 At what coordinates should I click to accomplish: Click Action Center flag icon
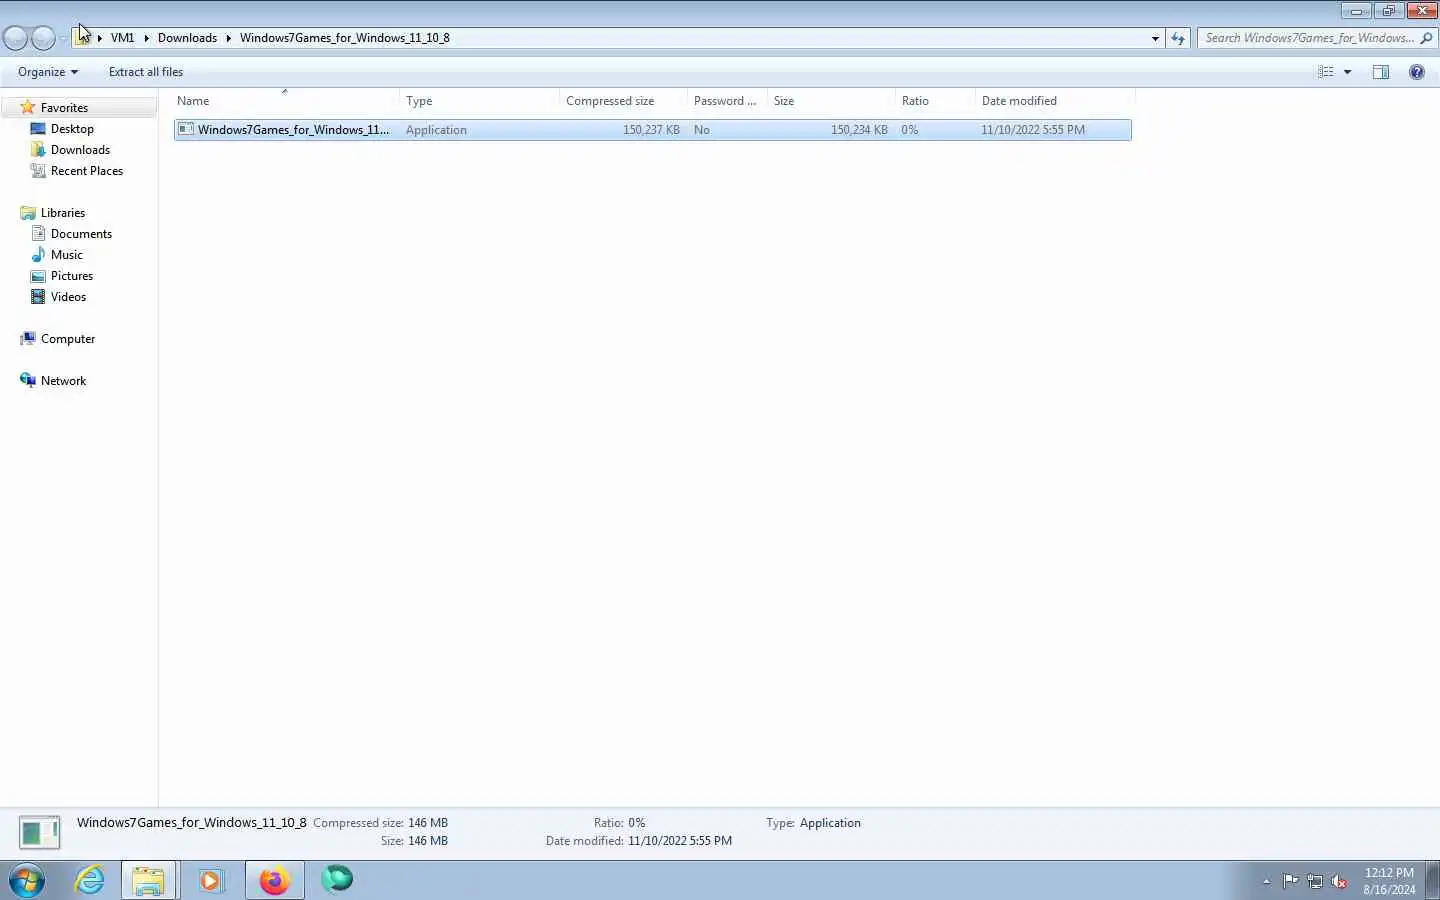tap(1291, 881)
